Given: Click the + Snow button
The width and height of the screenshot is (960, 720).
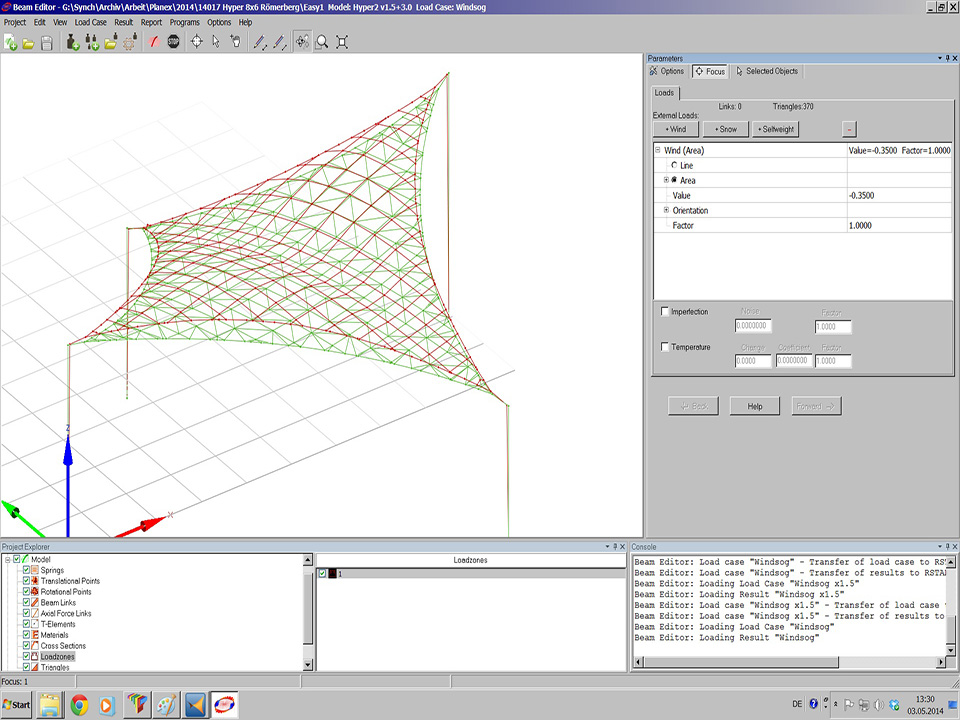Looking at the screenshot, I should [x=725, y=129].
